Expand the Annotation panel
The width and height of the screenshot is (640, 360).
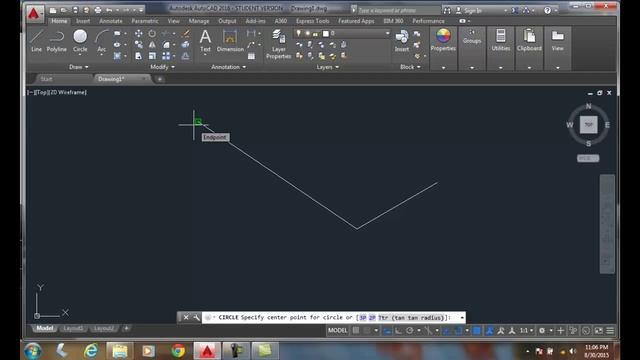click(x=229, y=67)
